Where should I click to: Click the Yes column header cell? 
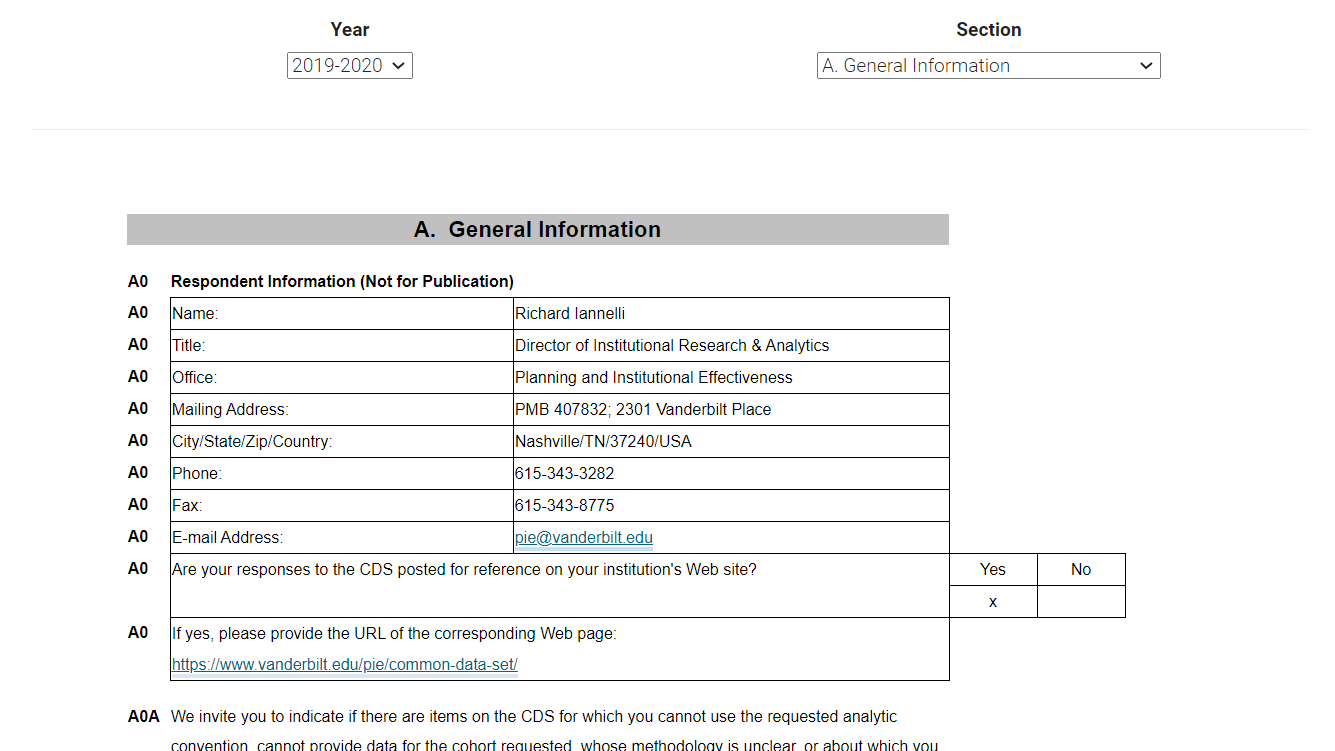(x=992, y=570)
